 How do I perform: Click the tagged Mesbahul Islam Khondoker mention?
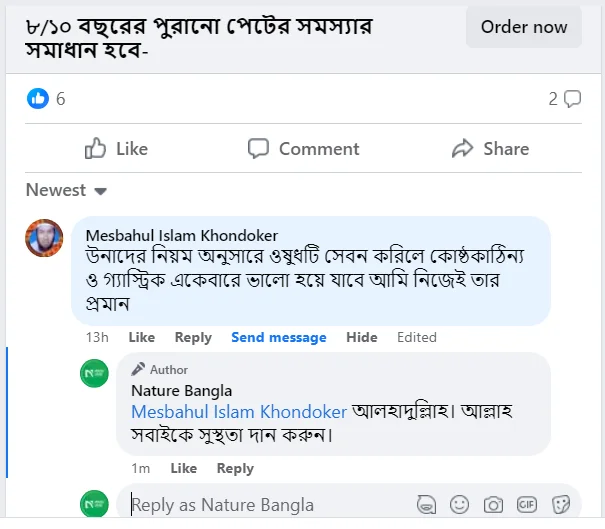(239, 411)
